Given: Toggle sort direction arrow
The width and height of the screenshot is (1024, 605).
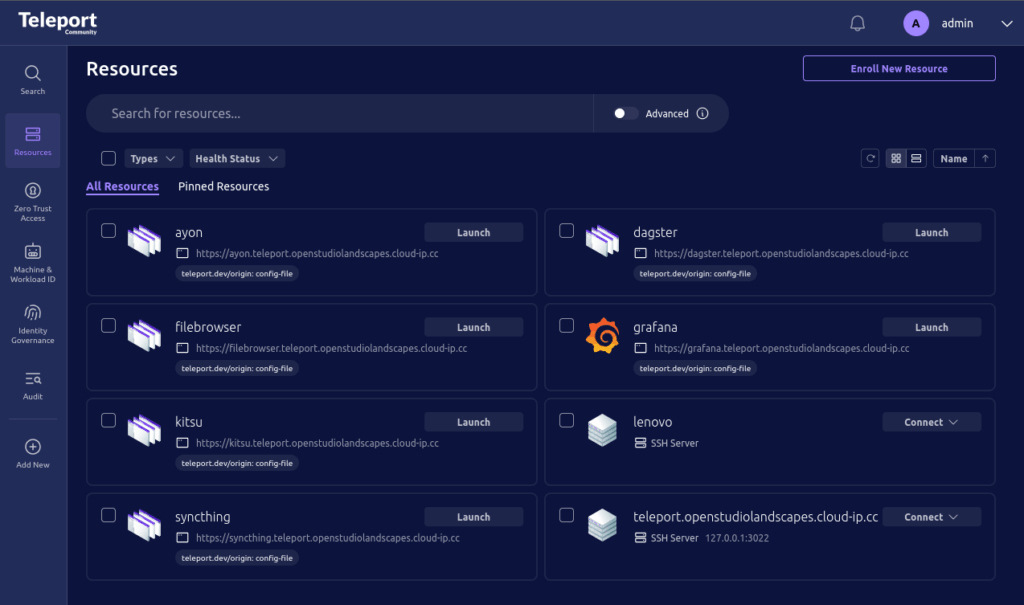Looking at the screenshot, I should (x=985, y=158).
